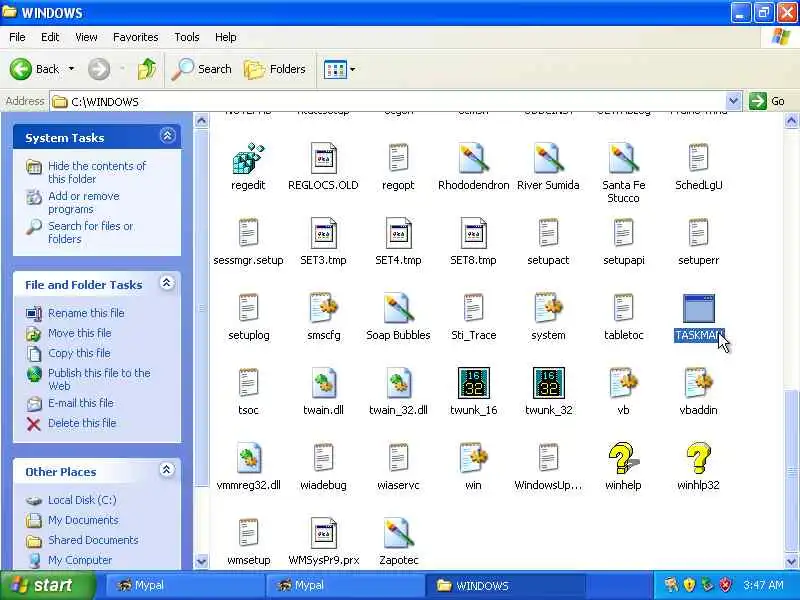800x600 pixels.
Task: Select the WMSysPr9.prx file icon
Action: (323, 533)
